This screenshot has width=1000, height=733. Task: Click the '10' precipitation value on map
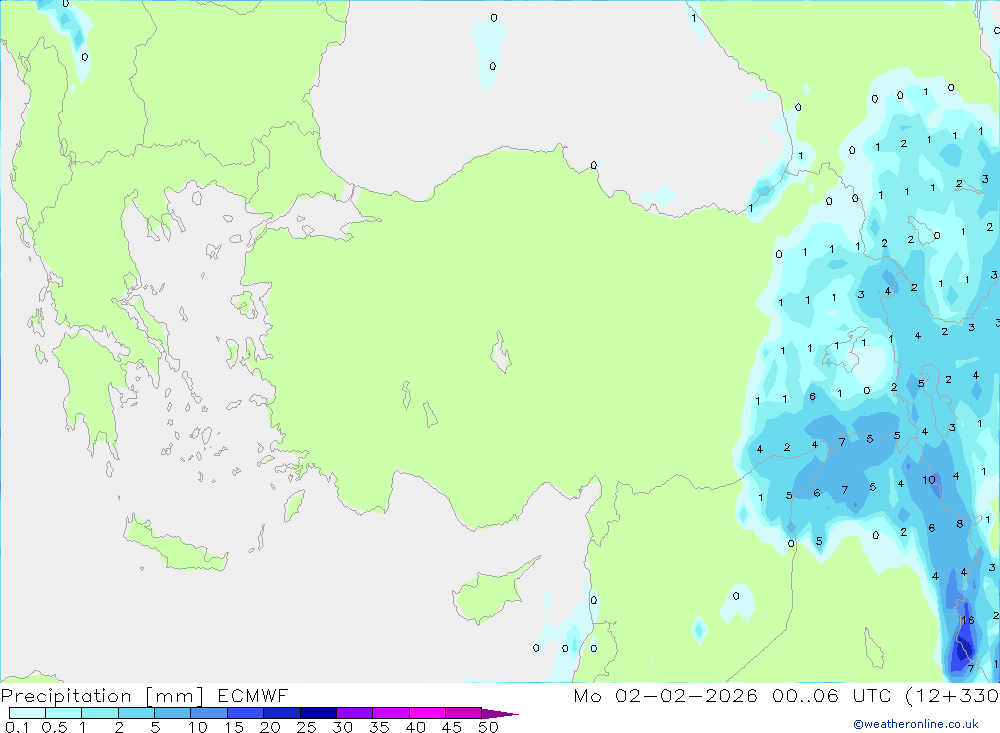click(929, 480)
